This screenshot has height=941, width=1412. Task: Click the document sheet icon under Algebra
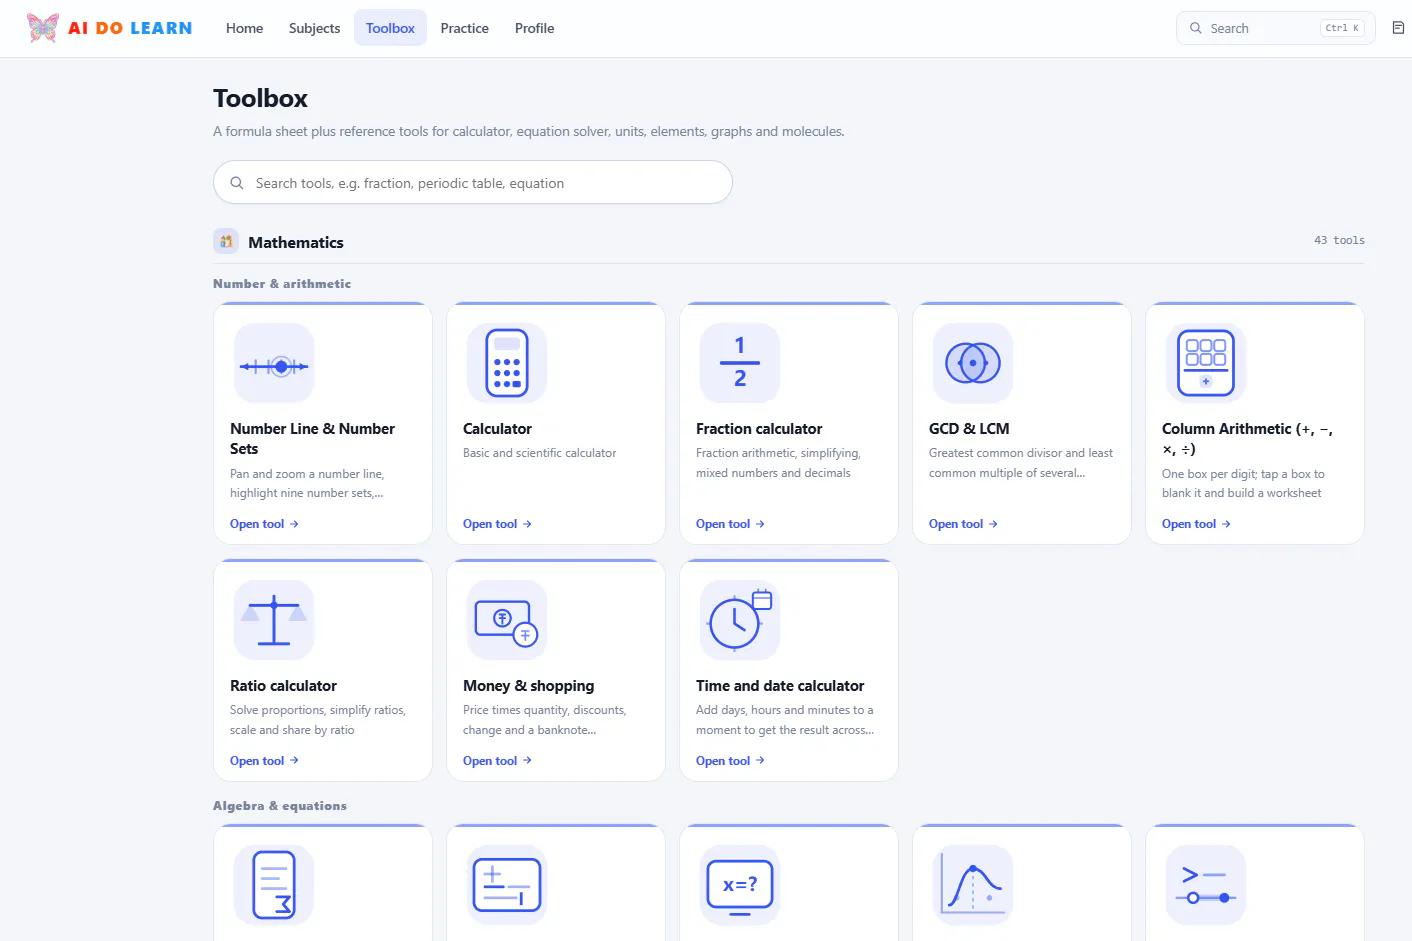pyautogui.click(x=274, y=885)
